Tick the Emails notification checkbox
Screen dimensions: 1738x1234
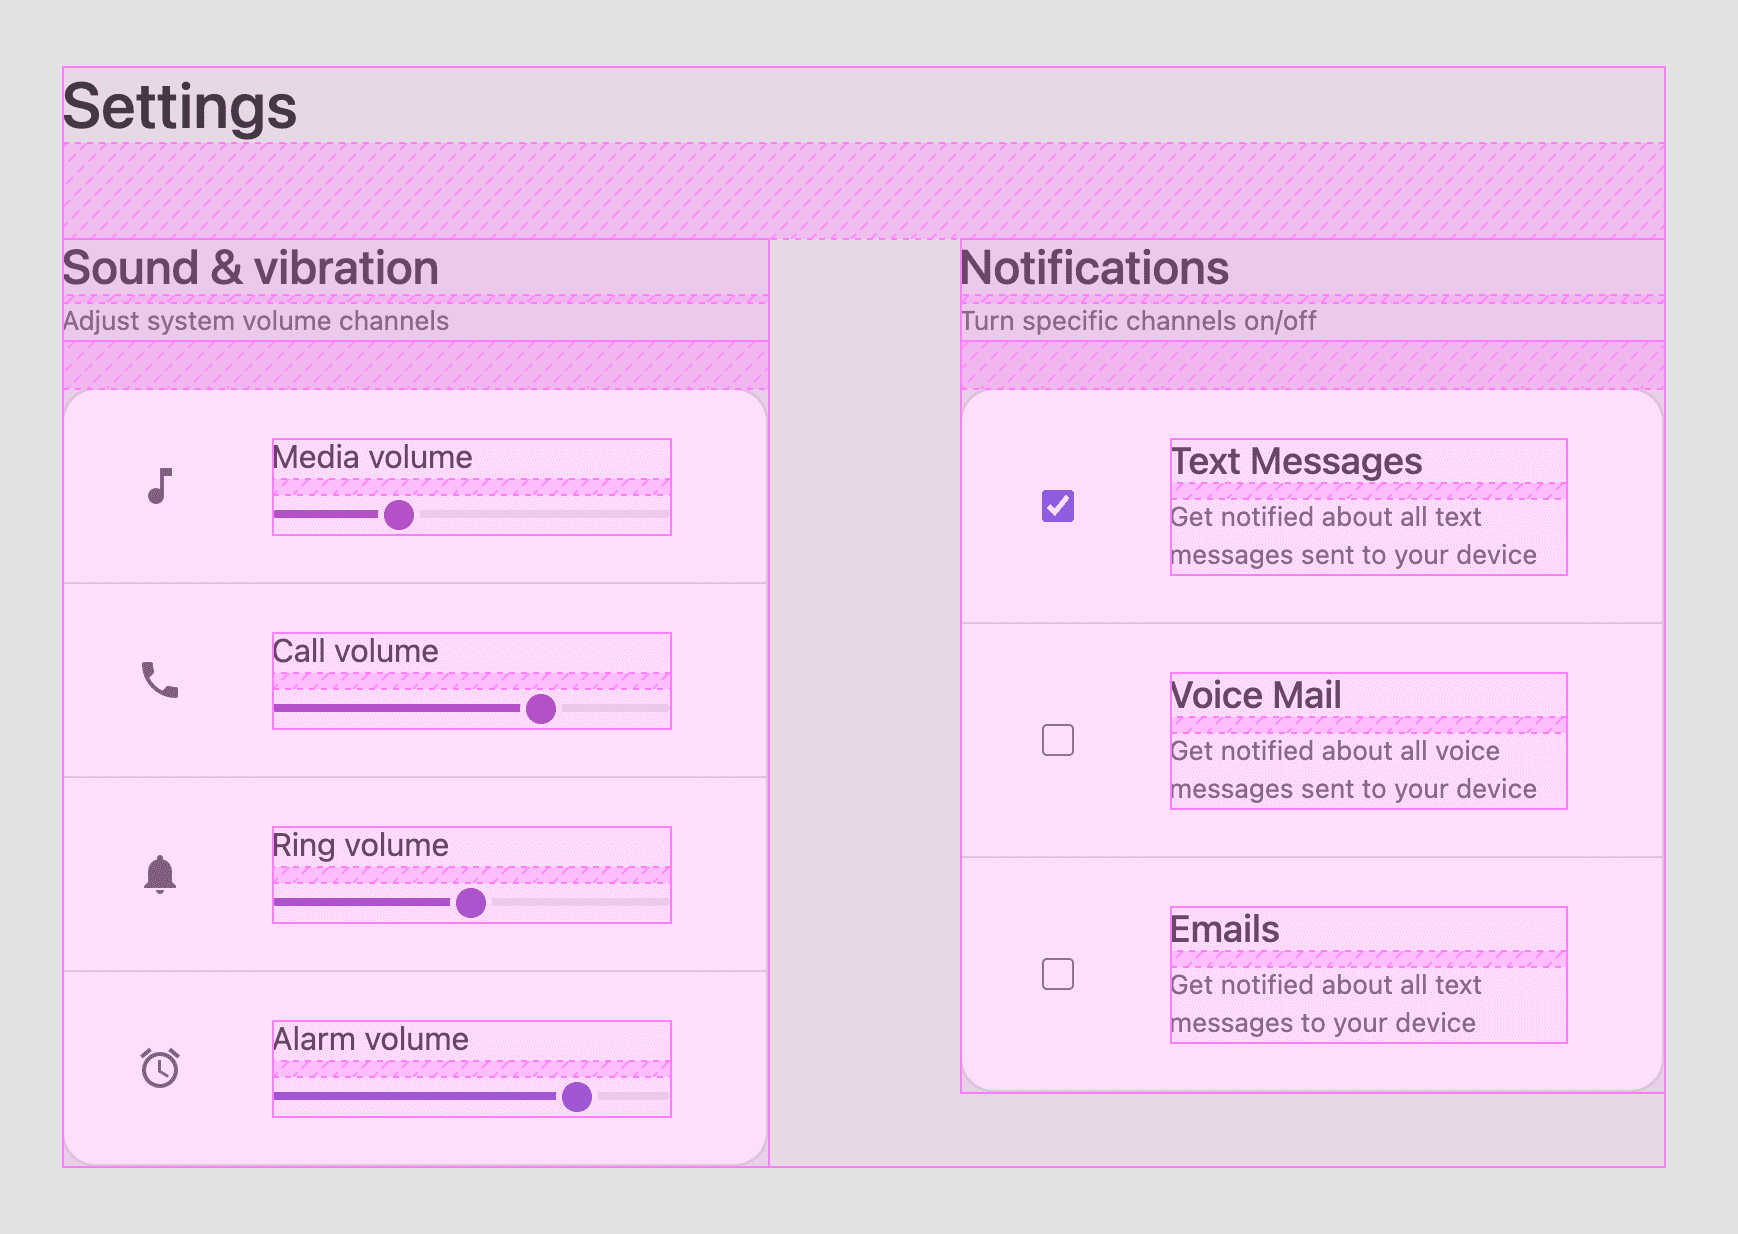1058,974
